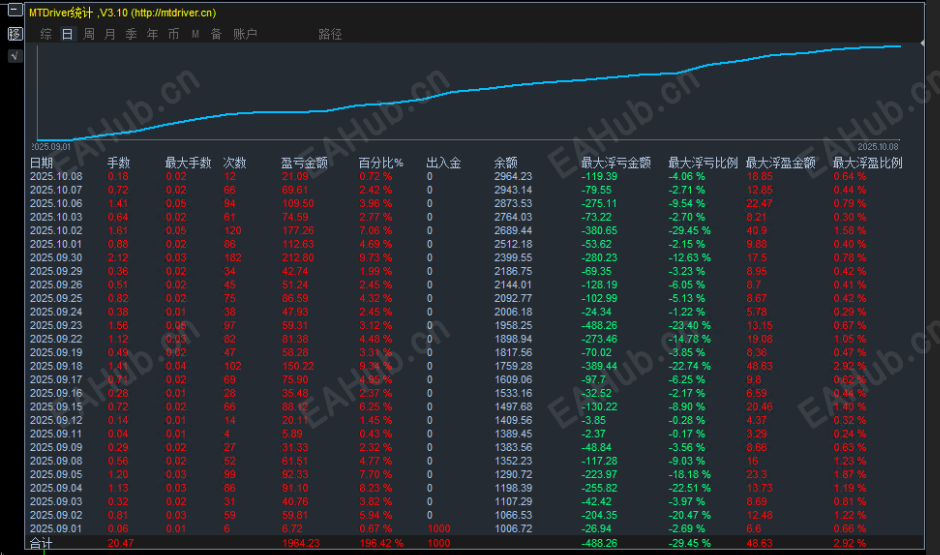Click the 最大浮亏金额 column header
This screenshot has height=555, width=940.
(x=616, y=162)
